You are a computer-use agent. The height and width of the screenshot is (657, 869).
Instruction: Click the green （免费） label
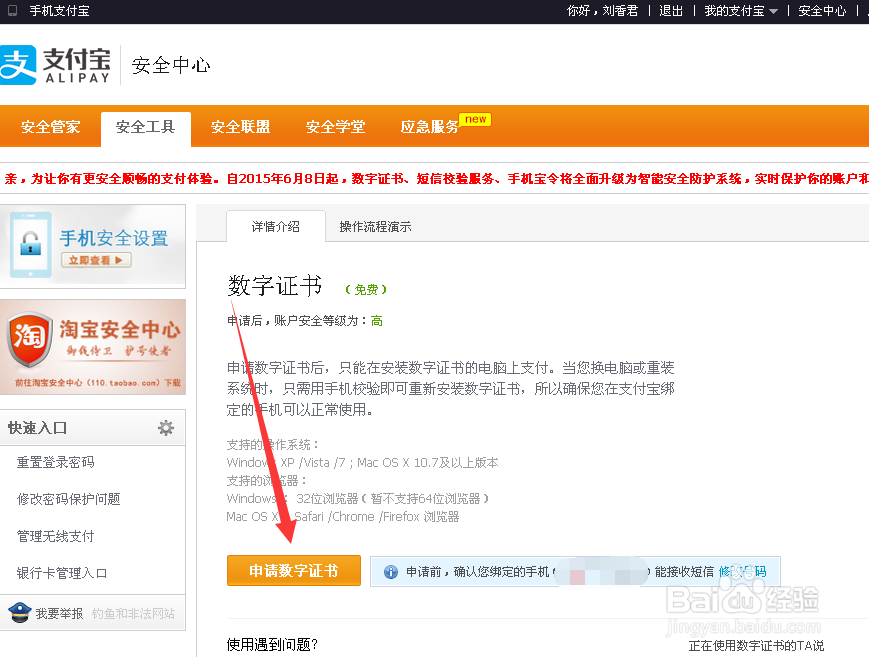pos(366,289)
